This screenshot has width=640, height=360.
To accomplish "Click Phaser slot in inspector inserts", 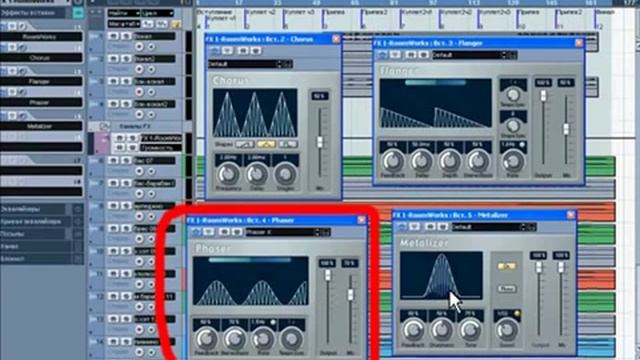I will (41, 103).
